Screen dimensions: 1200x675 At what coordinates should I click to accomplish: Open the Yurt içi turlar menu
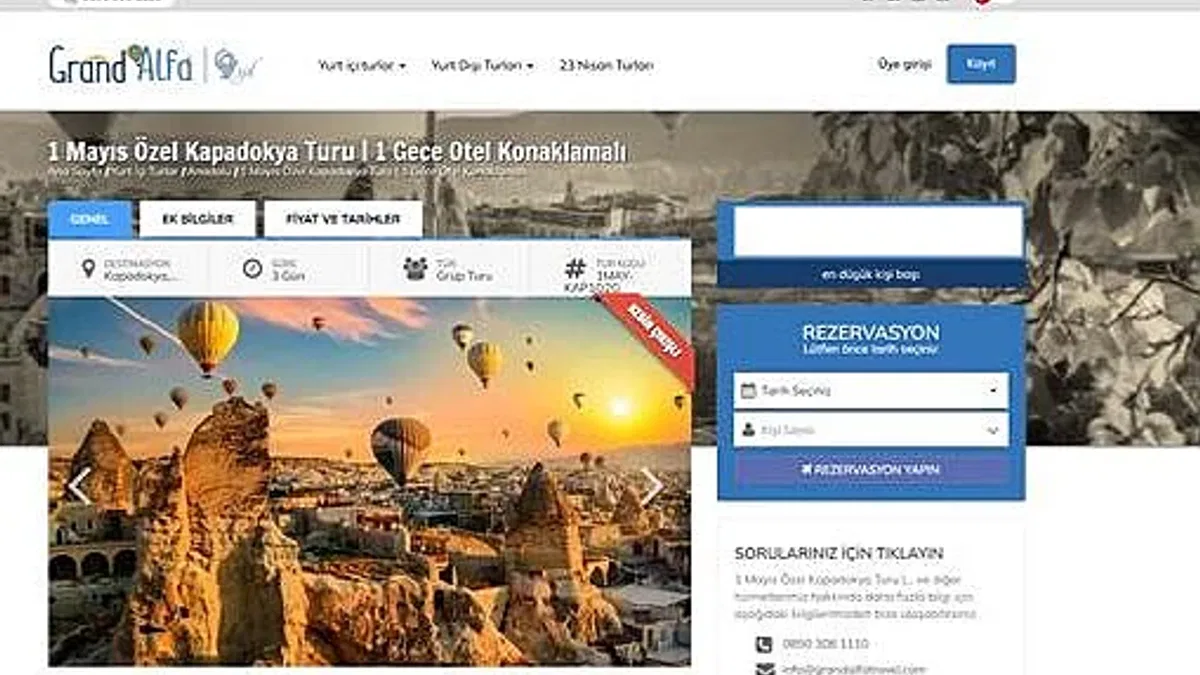362,65
